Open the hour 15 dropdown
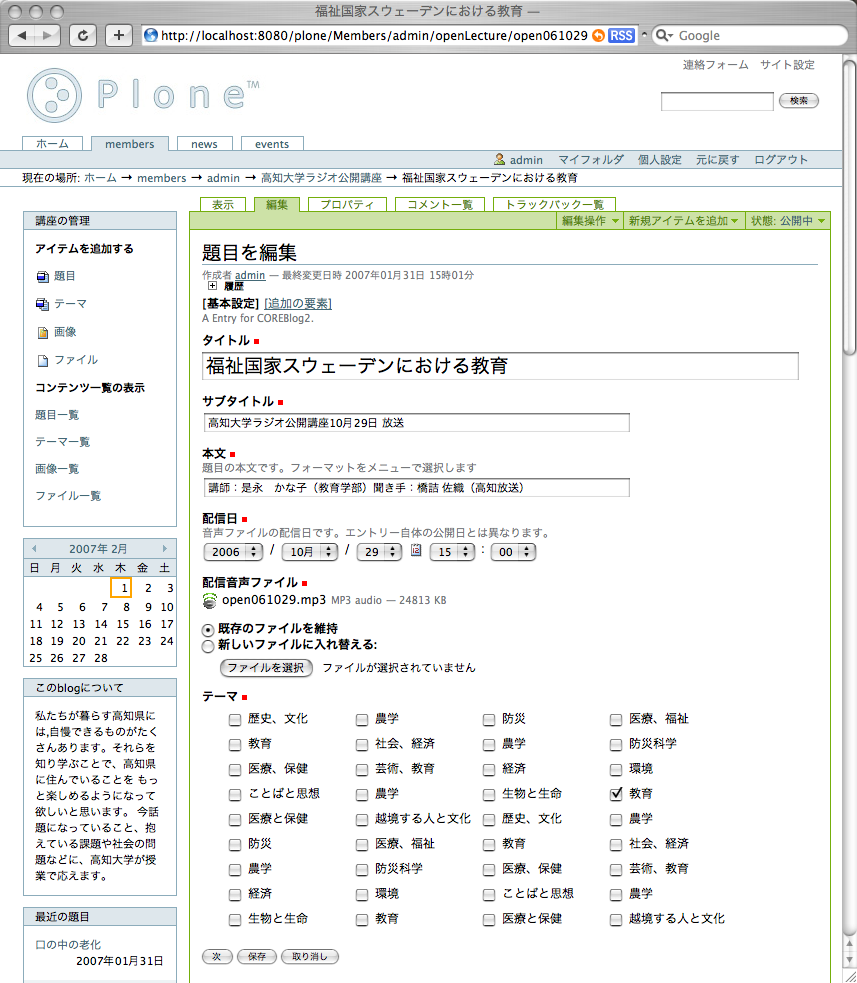 (452, 552)
